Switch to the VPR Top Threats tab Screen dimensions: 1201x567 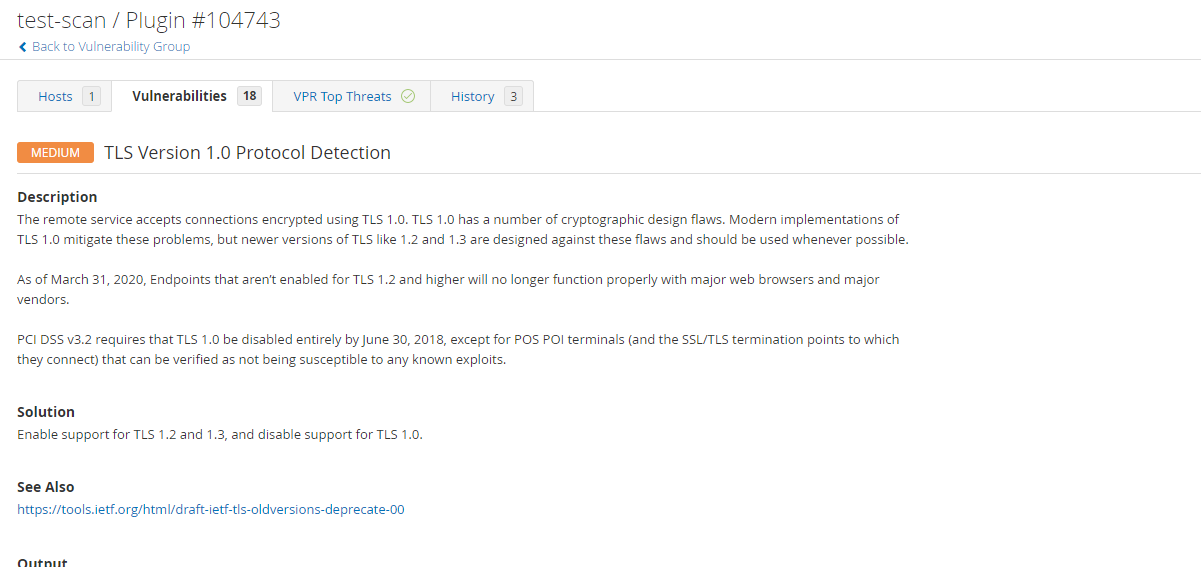tap(352, 96)
